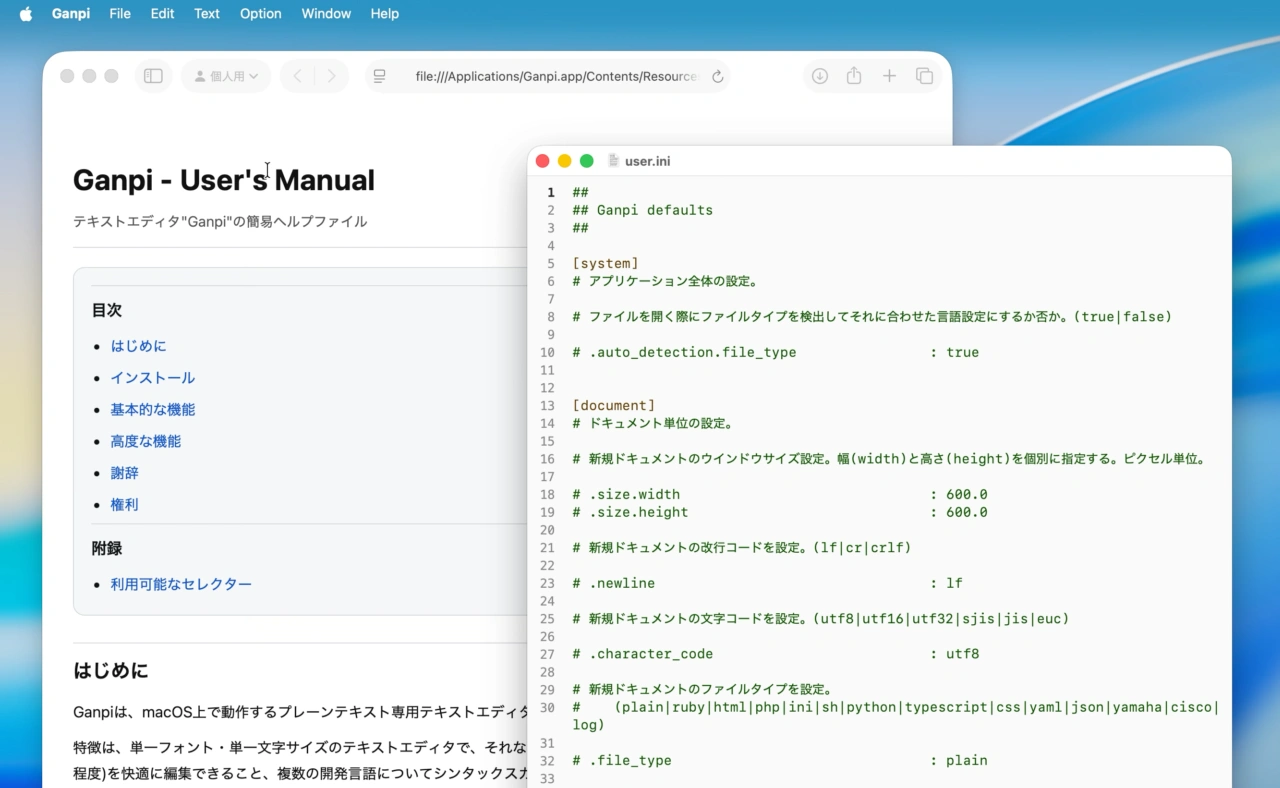This screenshot has width=1280, height=788.
Task: Follow the 高度な機能 link
Action: tap(146, 441)
